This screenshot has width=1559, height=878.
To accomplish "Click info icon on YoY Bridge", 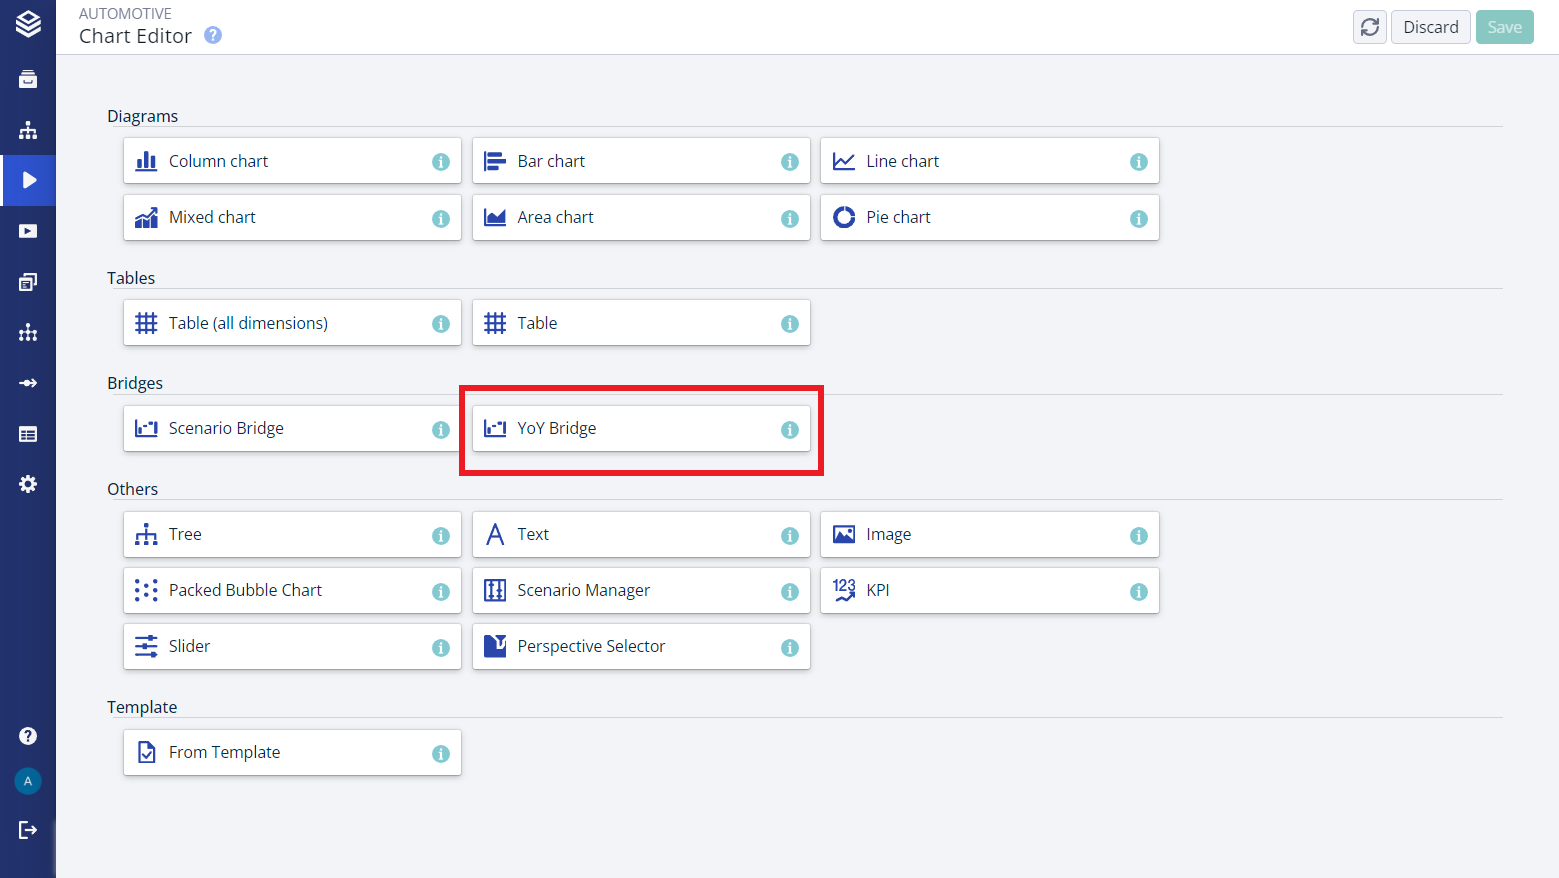I will (x=789, y=430).
